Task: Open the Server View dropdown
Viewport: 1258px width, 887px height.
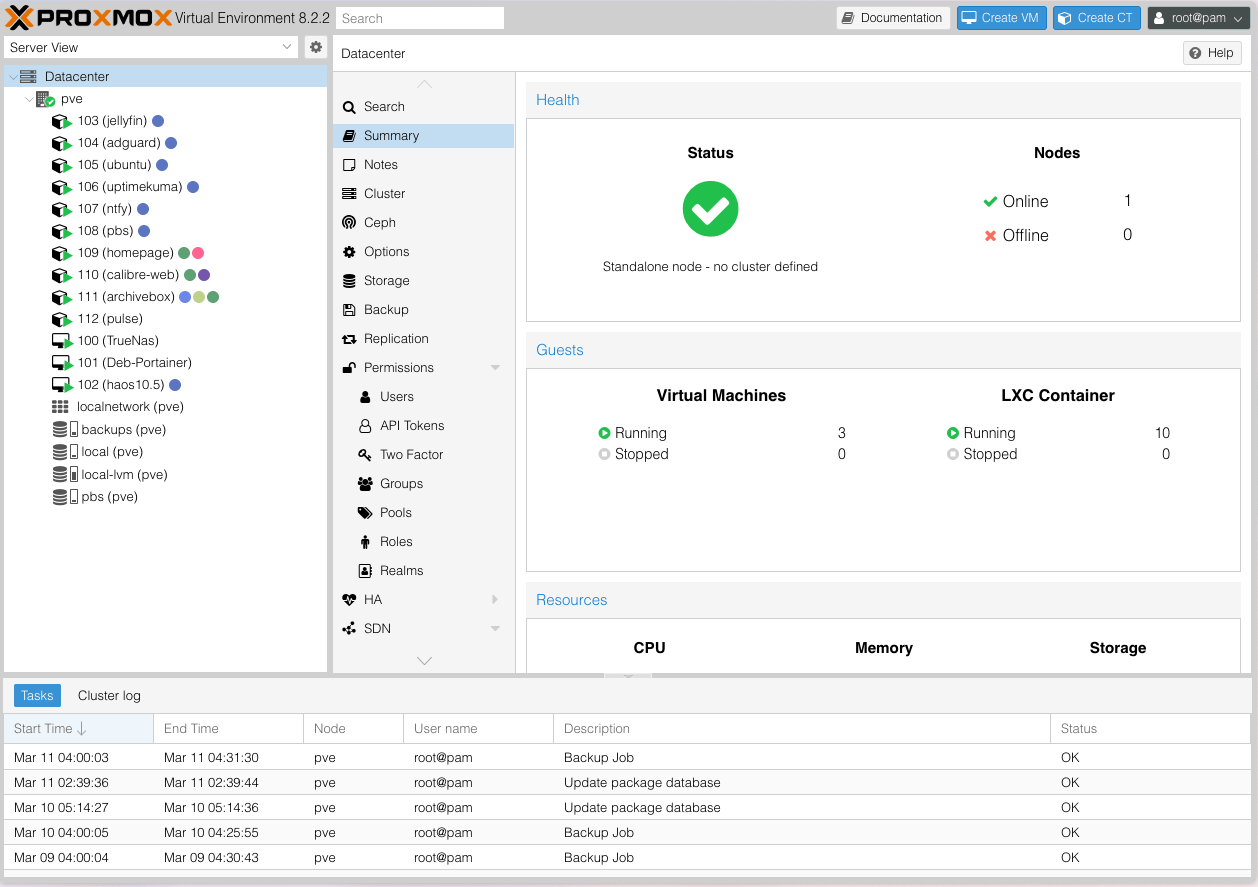Action: (150, 47)
